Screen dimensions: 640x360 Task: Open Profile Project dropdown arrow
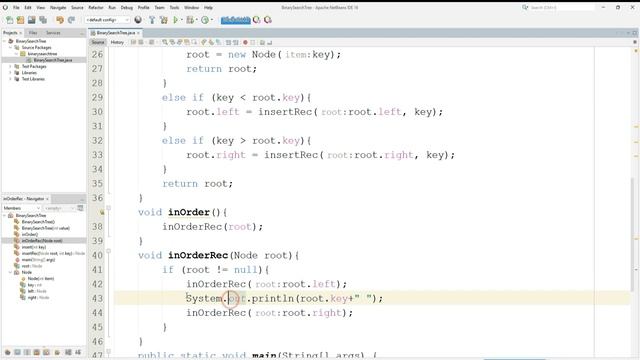pos(212,20)
